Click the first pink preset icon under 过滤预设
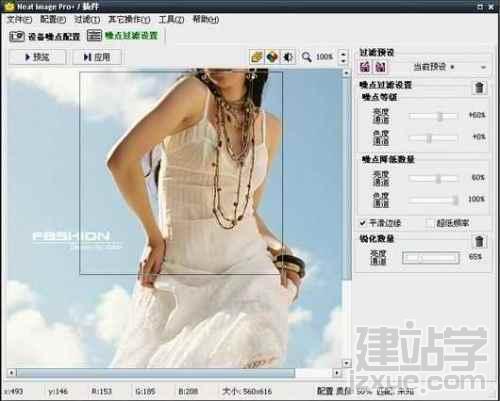Viewport: 500px width, 401px height. (365, 67)
